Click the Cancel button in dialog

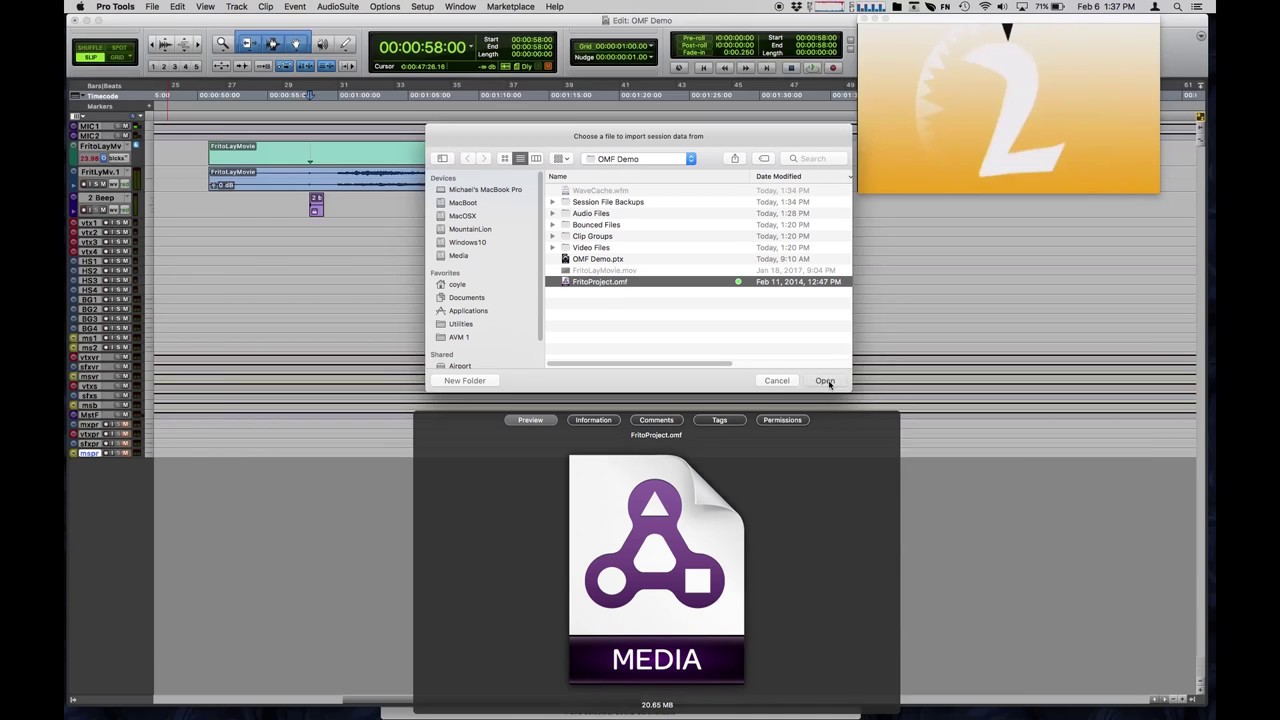tap(777, 381)
